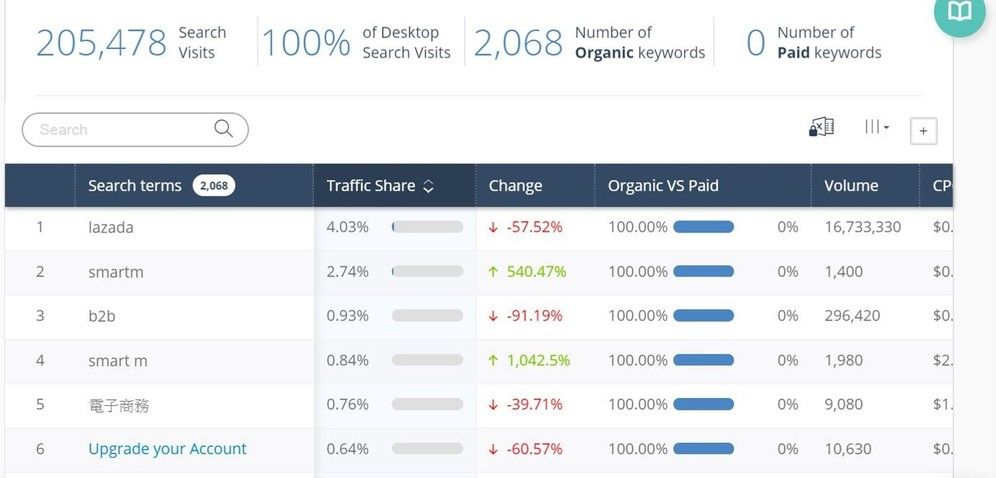
Task: Export table to Excel icon
Action: point(821,128)
